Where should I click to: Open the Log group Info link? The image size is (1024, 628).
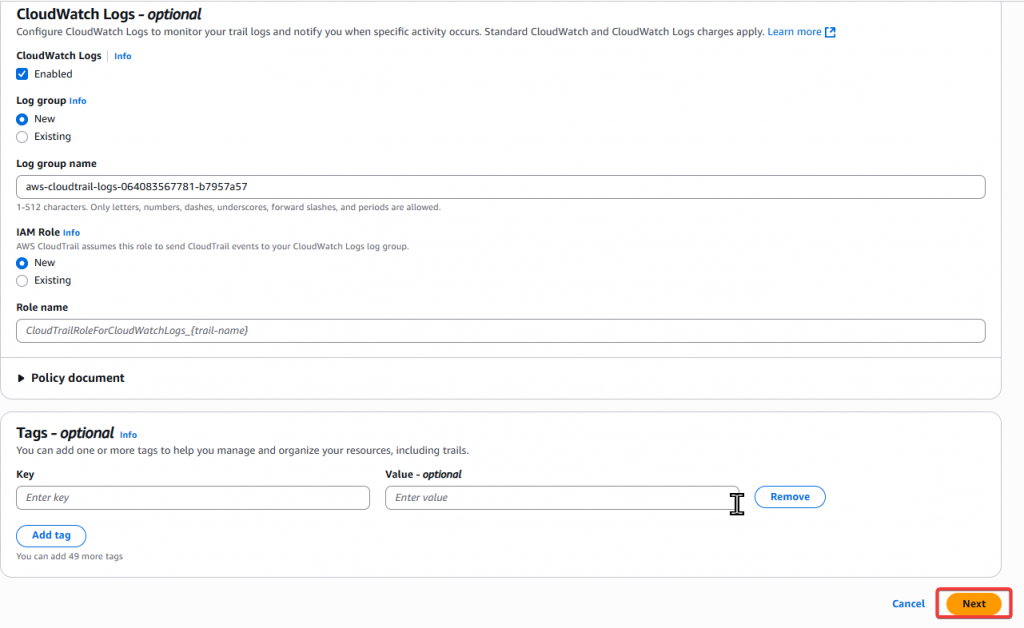pos(78,101)
